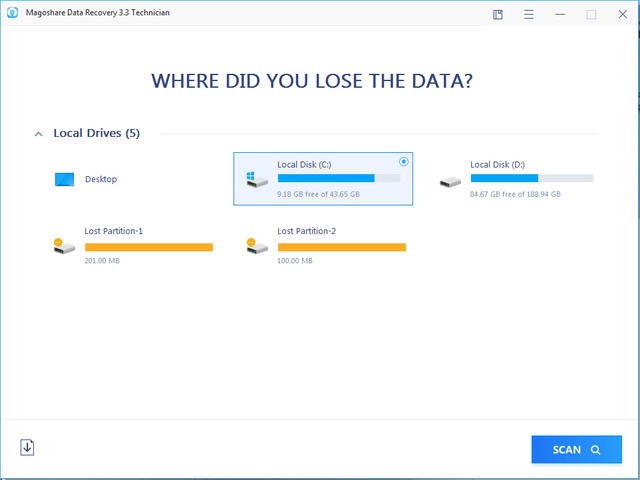The height and width of the screenshot is (480, 640).
Task: Select the Lost Partition-1 drive icon
Action: coord(64,246)
